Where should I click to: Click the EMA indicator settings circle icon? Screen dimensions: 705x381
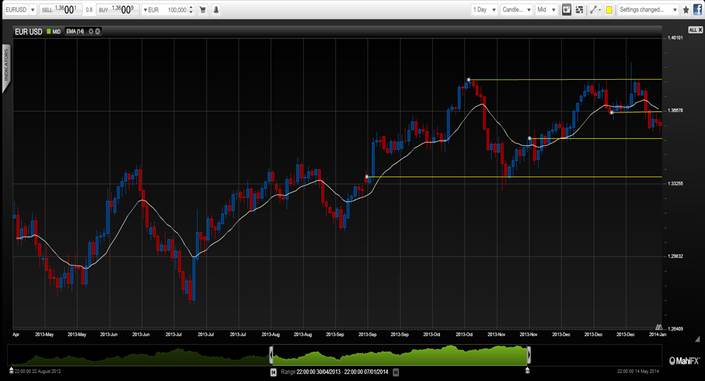click(x=91, y=31)
